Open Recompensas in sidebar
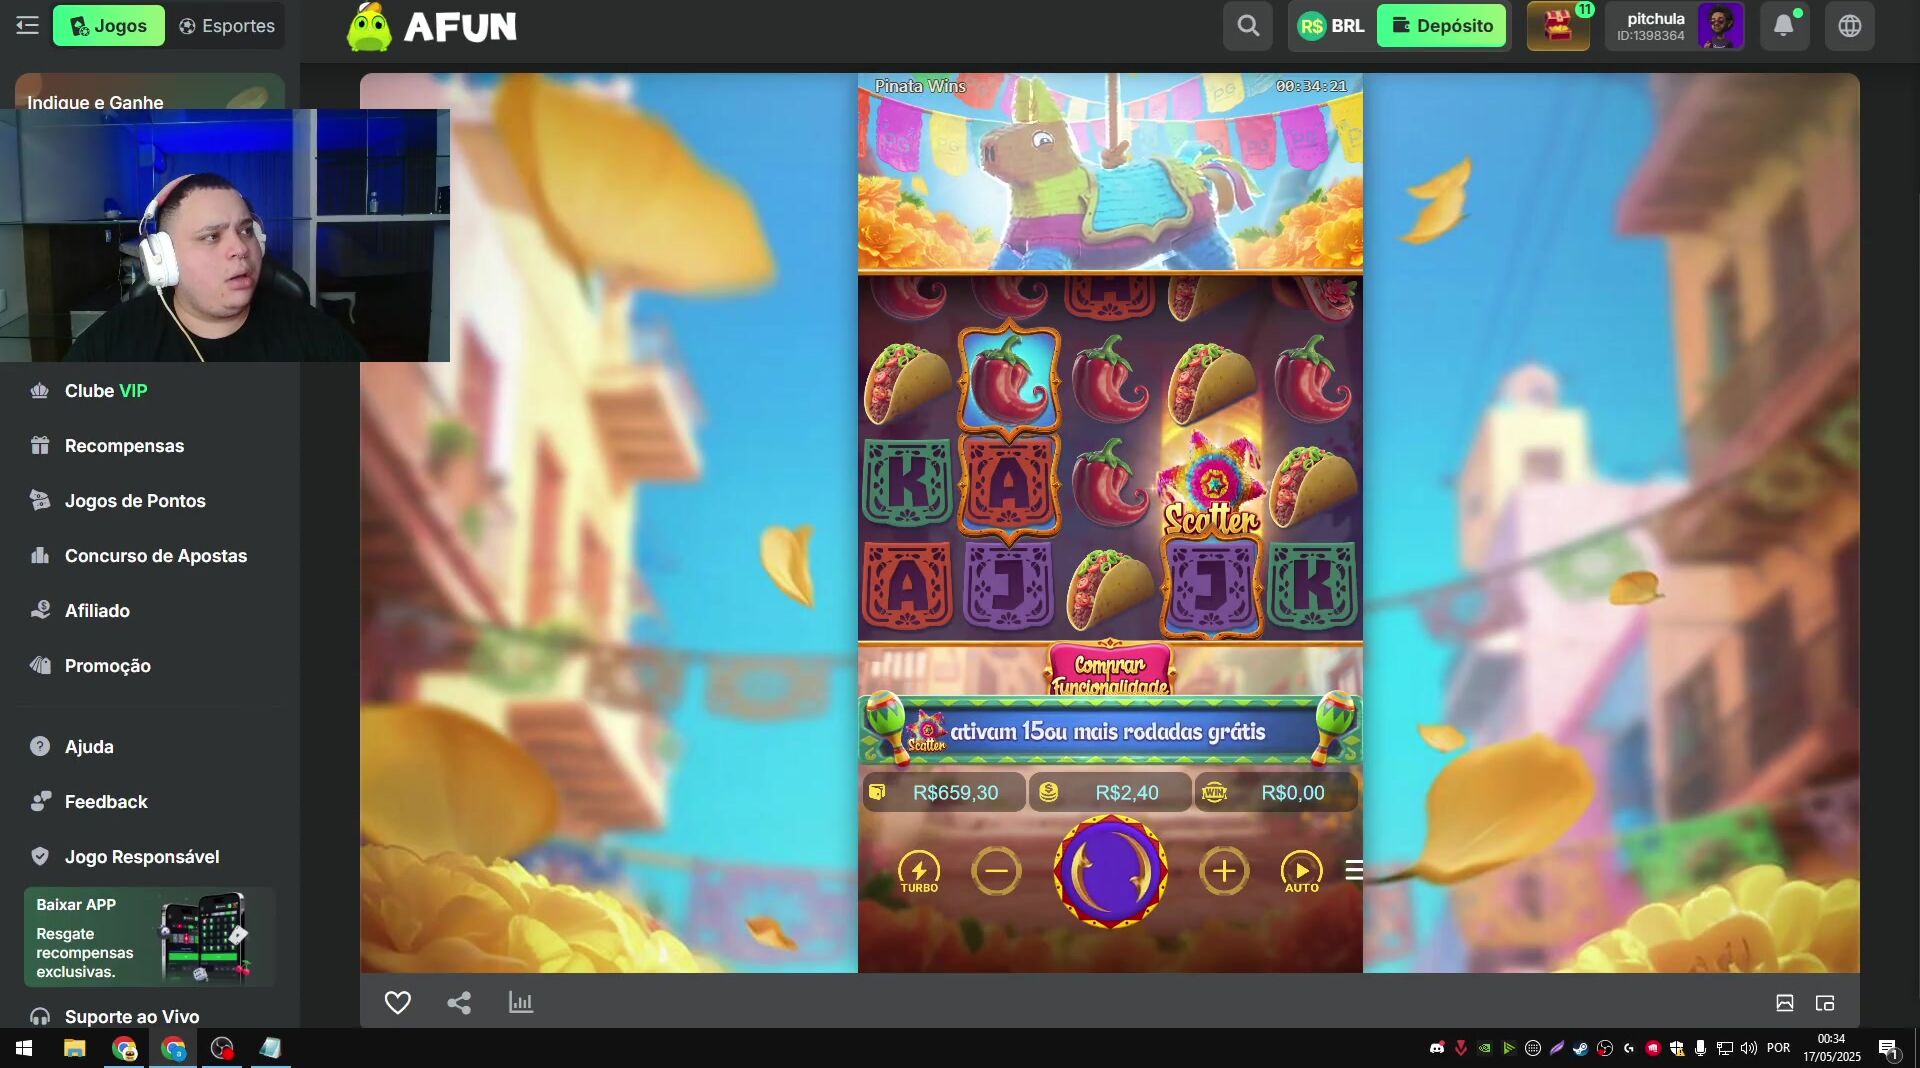 124,446
